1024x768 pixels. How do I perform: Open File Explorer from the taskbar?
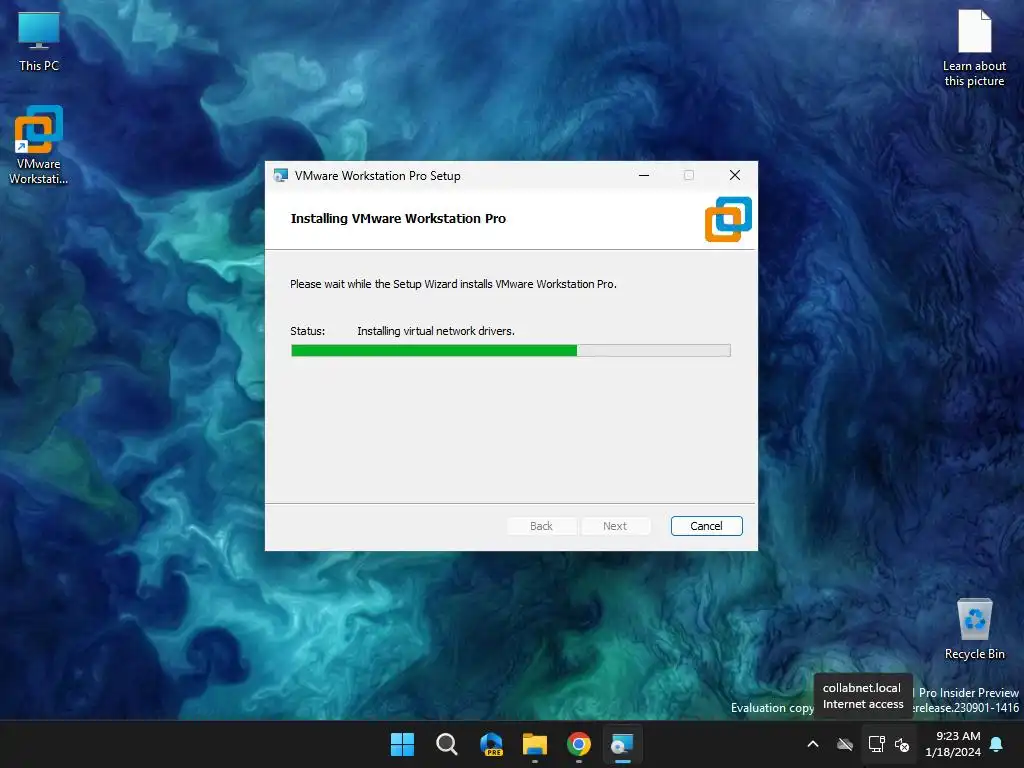535,744
